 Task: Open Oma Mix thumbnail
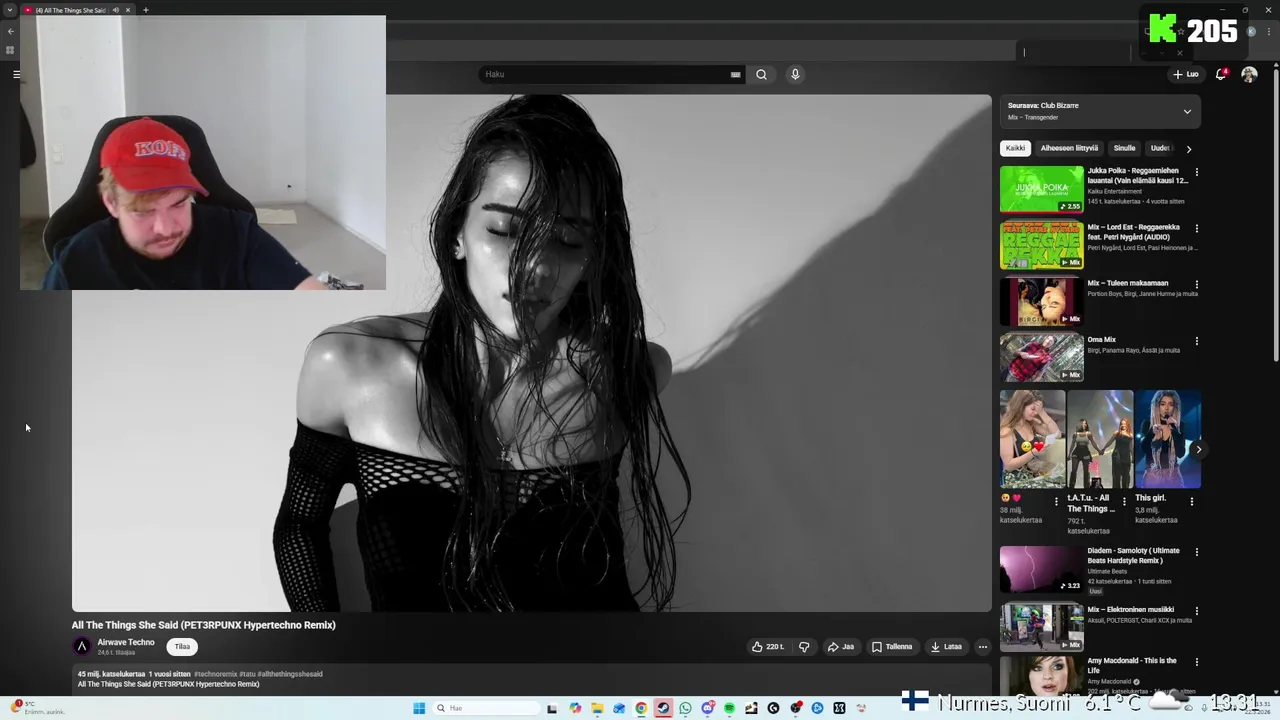point(1041,357)
